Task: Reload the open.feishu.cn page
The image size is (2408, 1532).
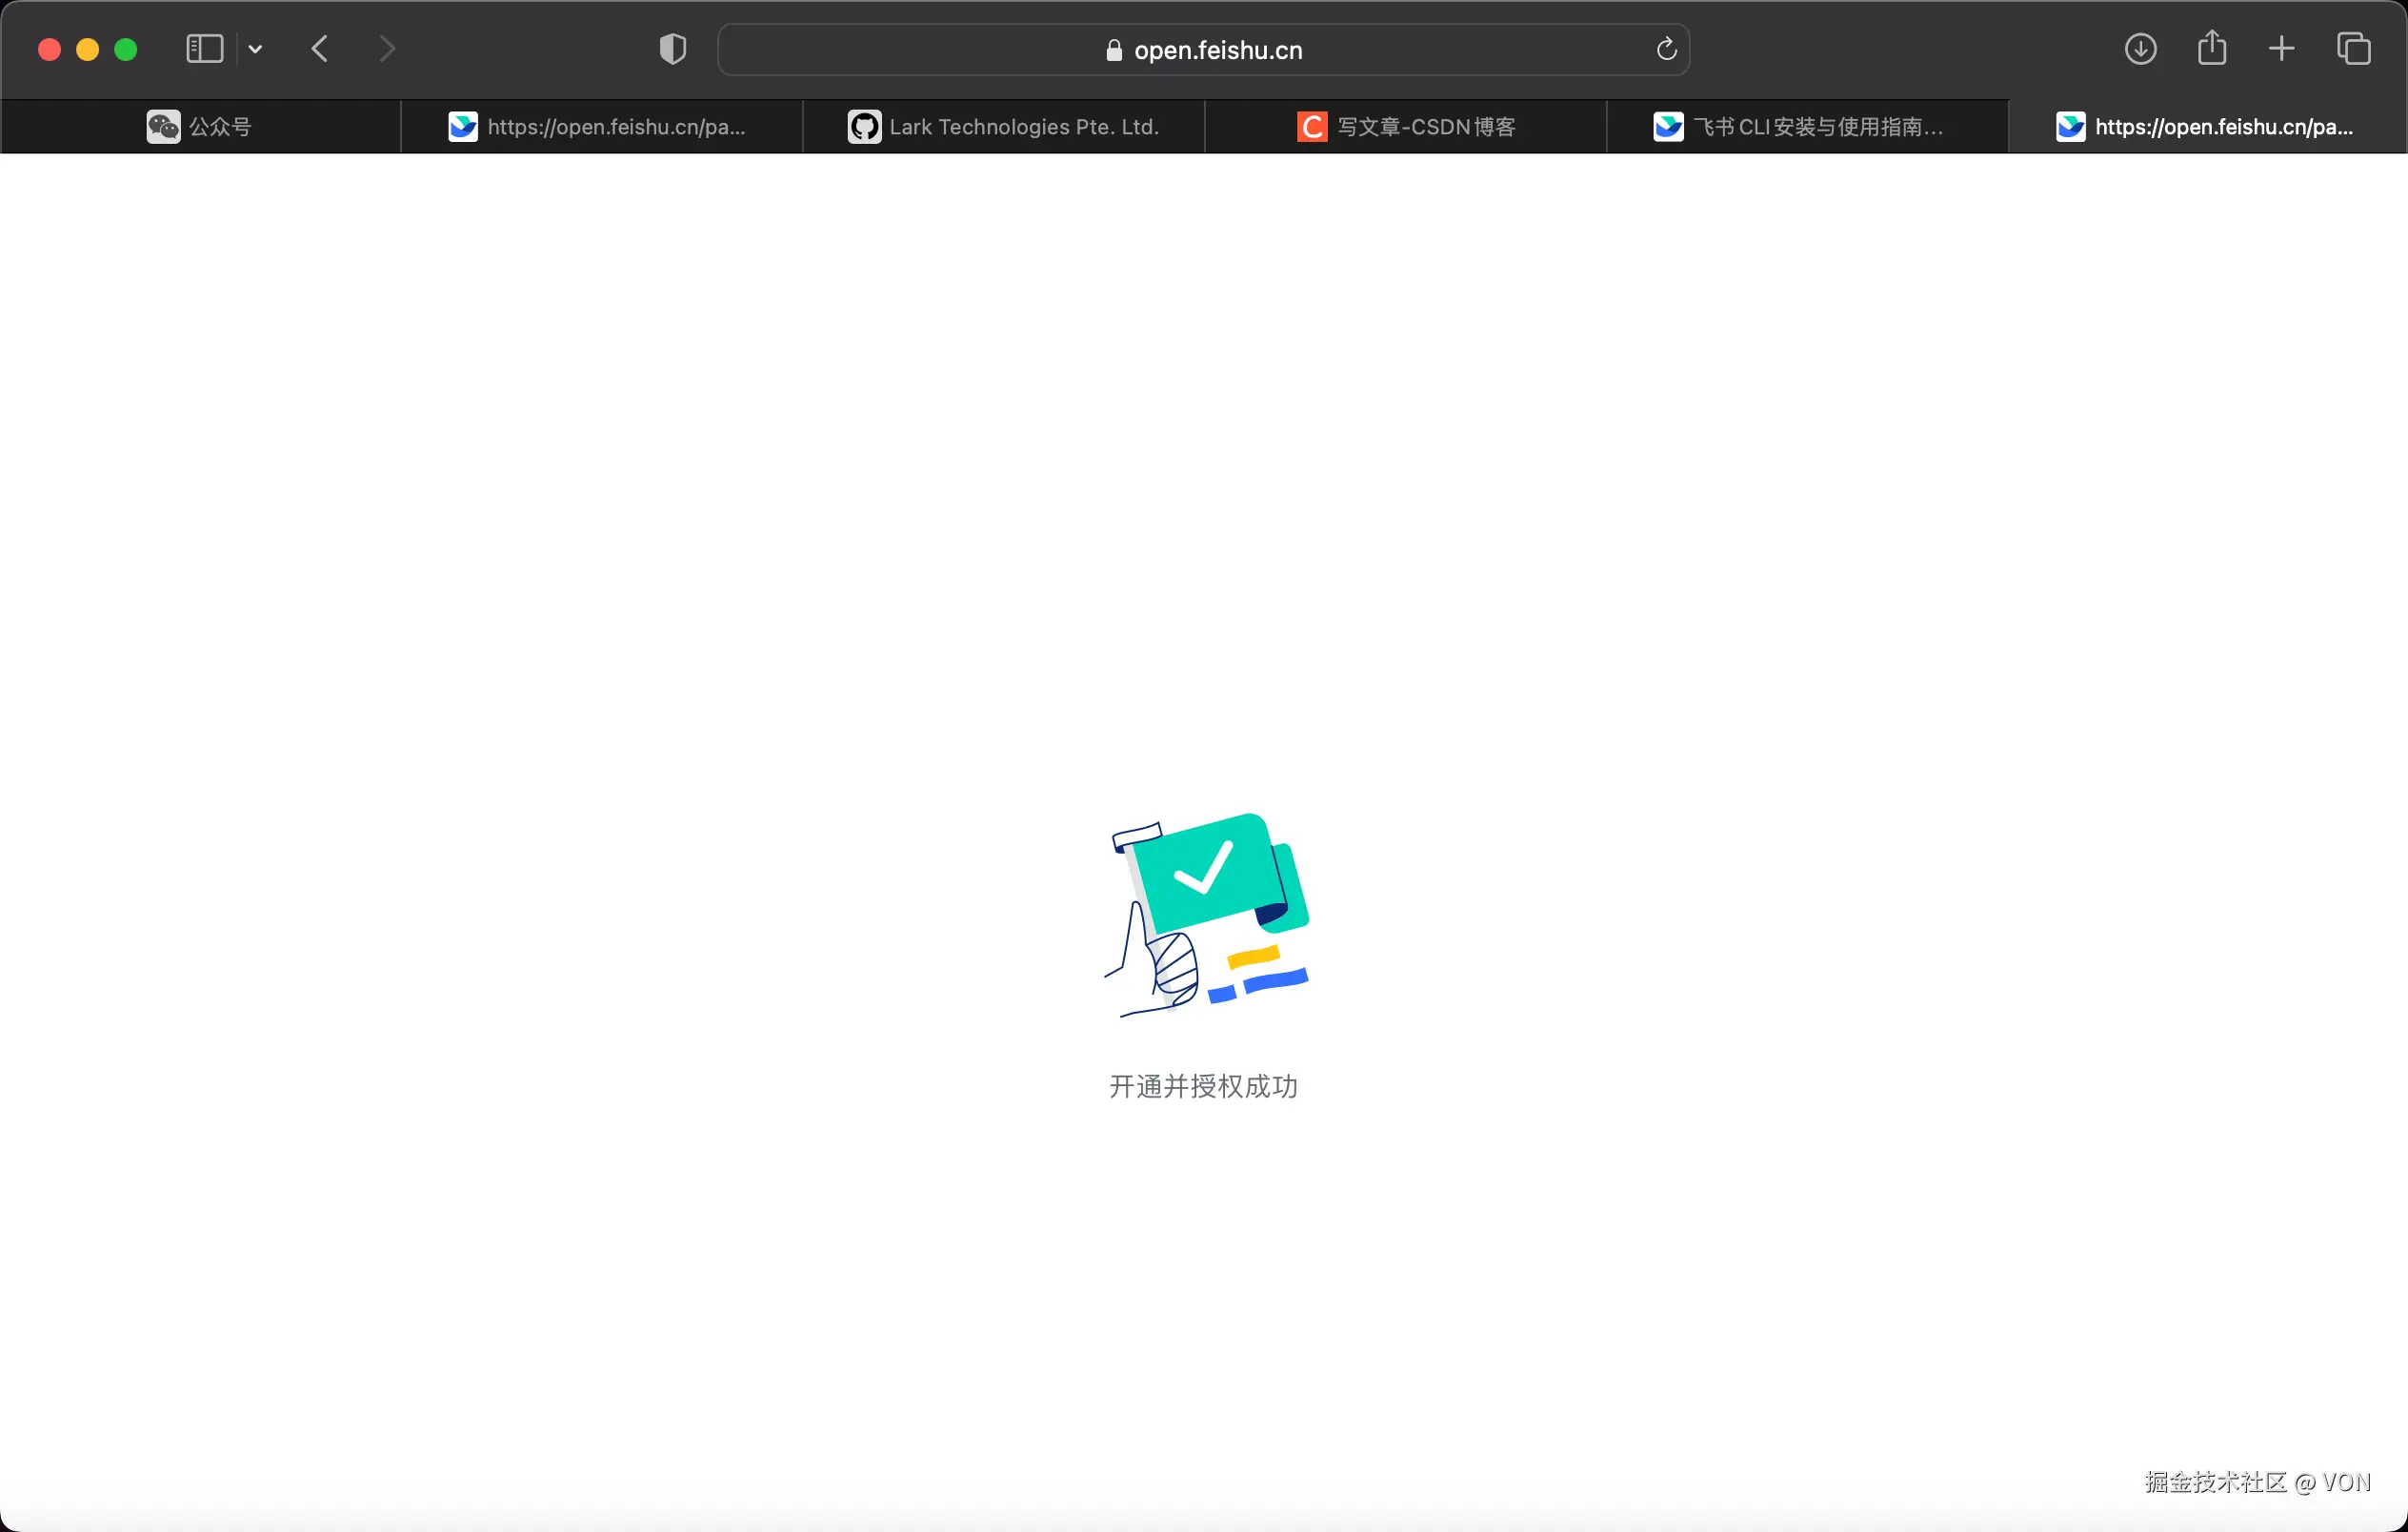Action: [x=1666, y=49]
